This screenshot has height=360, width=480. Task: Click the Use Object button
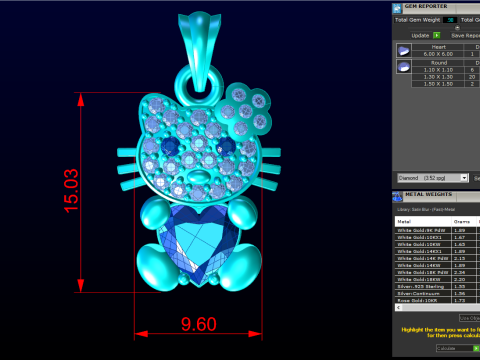469,318
